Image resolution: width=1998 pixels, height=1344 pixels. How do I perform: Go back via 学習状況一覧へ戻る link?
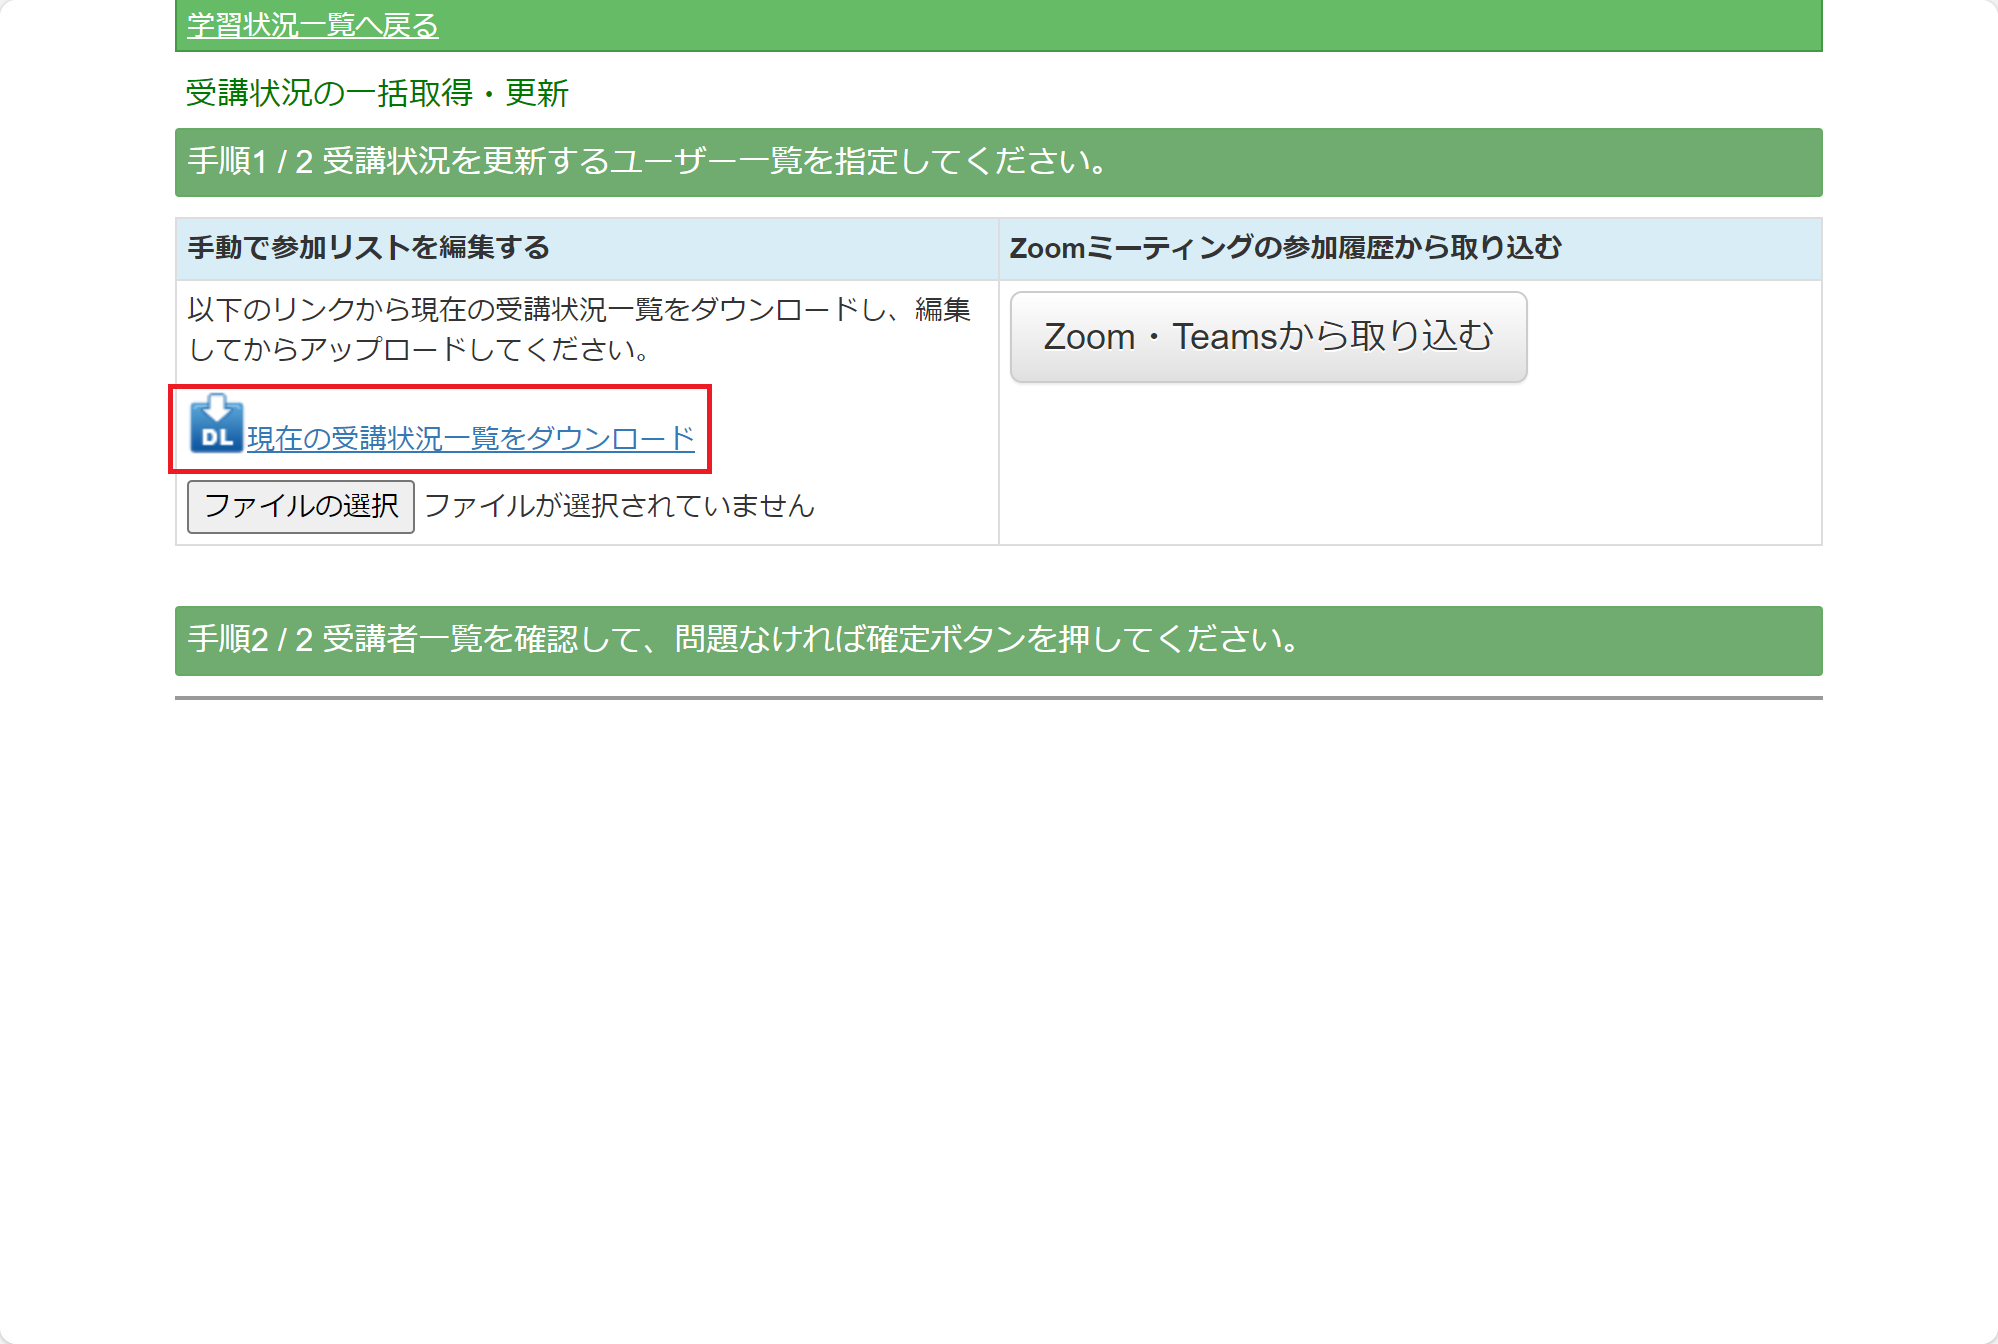click(312, 26)
